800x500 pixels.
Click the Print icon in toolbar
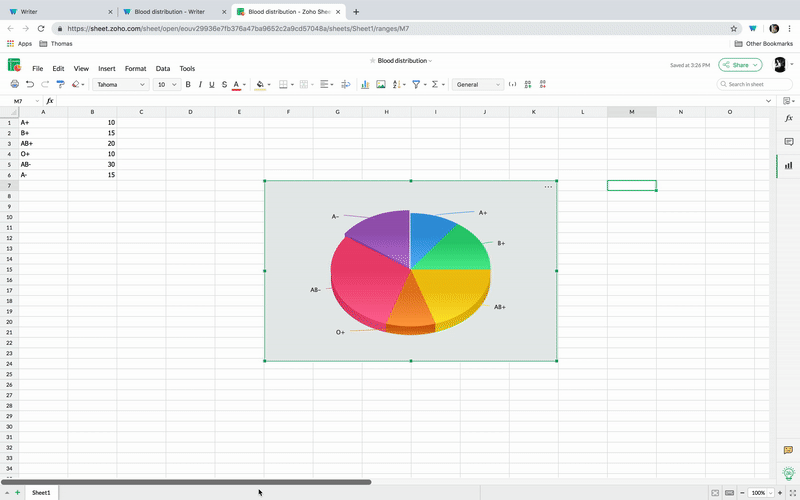(x=14, y=85)
